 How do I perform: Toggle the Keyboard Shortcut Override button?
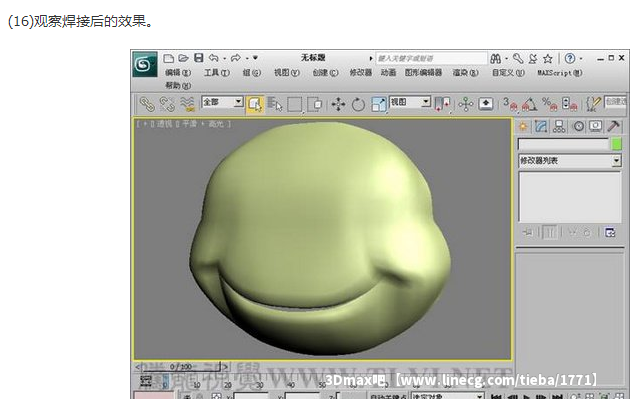coord(486,104)
